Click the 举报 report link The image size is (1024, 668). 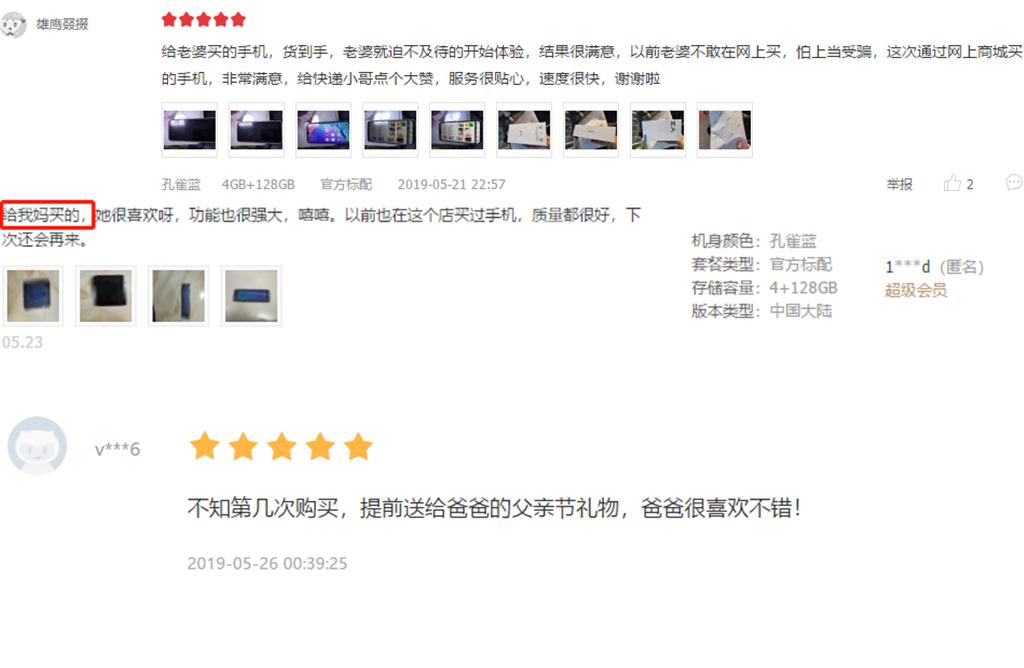tap(899, 185)
